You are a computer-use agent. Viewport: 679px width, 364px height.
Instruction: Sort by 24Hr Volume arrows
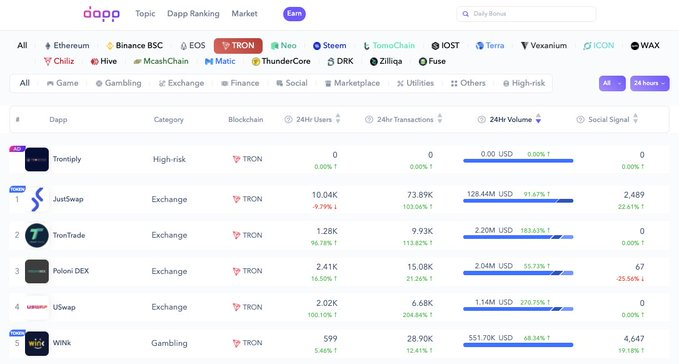tap(538, 119)
